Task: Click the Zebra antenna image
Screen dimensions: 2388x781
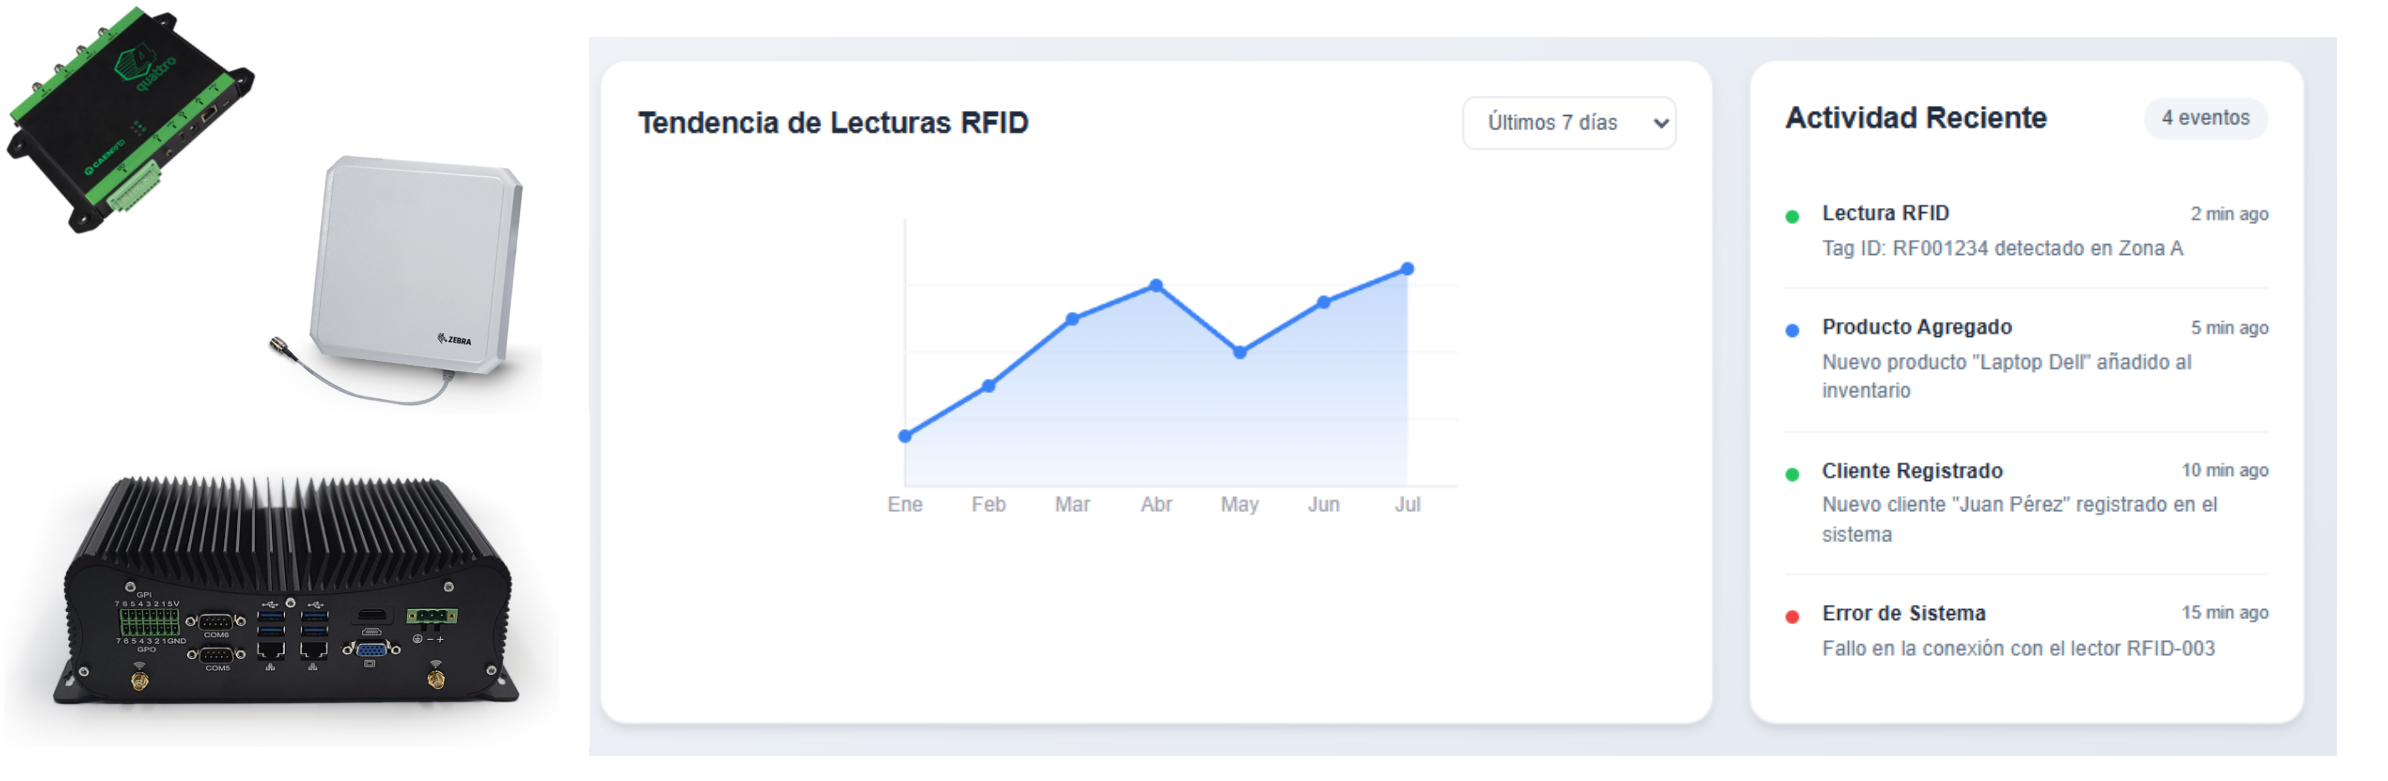Action: (415, 270)
